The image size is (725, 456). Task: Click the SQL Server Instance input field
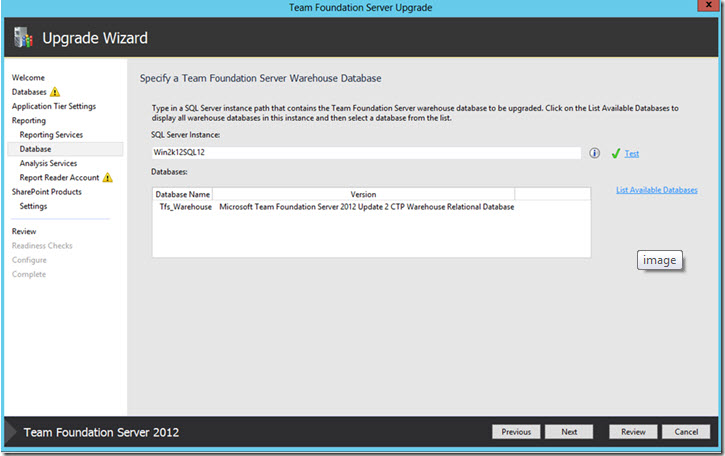366,153
